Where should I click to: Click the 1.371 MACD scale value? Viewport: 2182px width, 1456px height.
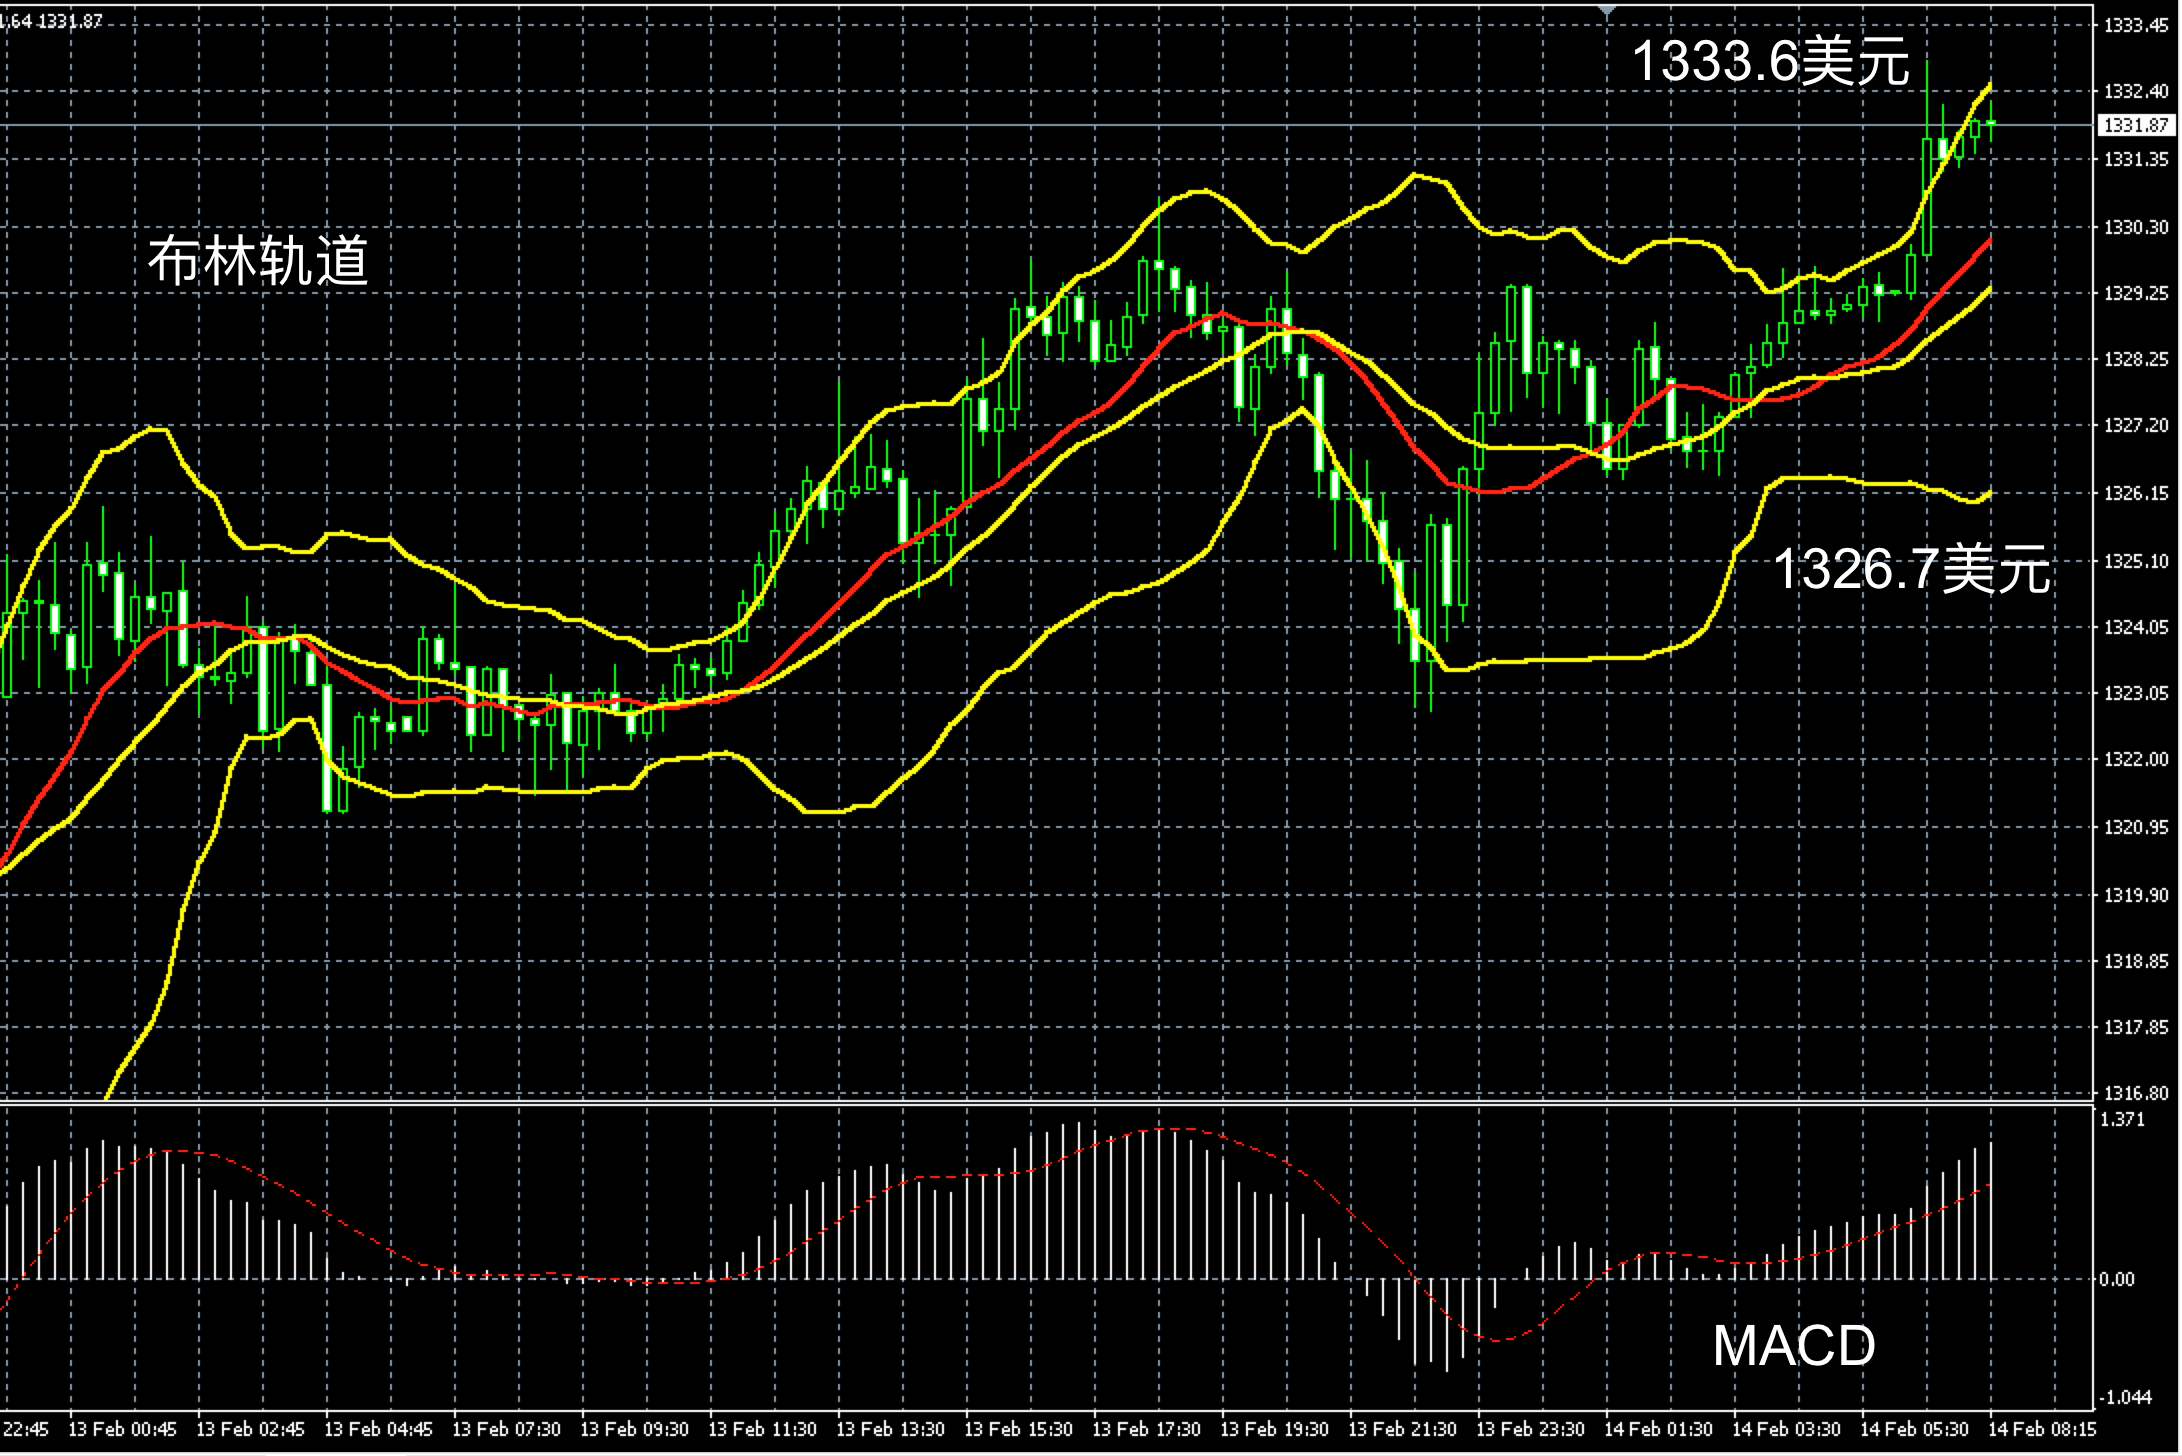(2122, 1120)
